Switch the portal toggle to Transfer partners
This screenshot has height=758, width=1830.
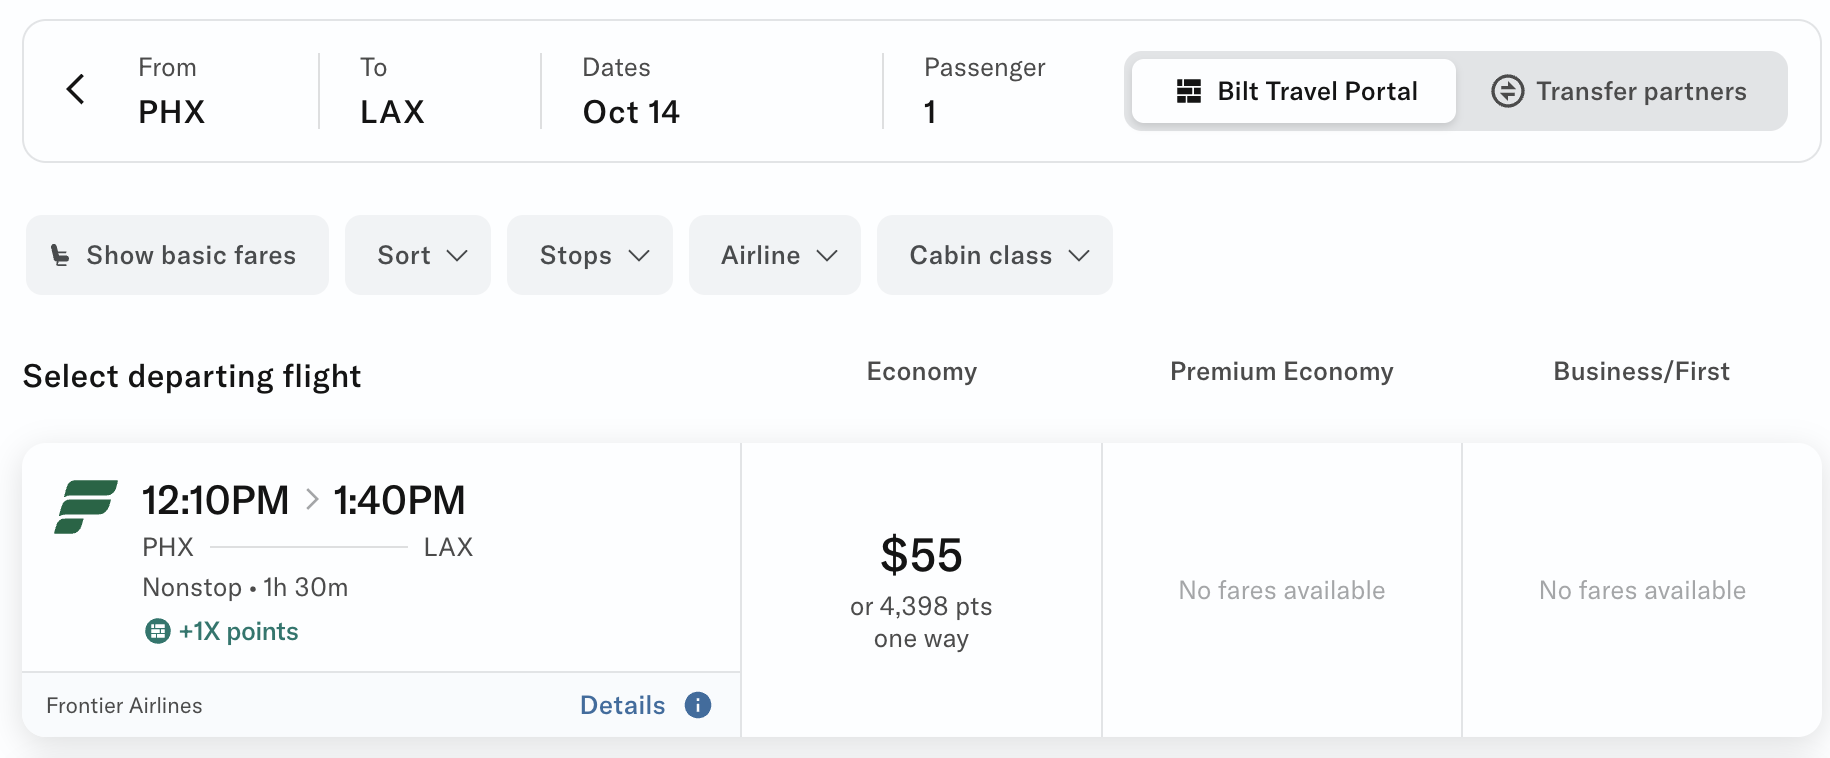(1621, 91)
